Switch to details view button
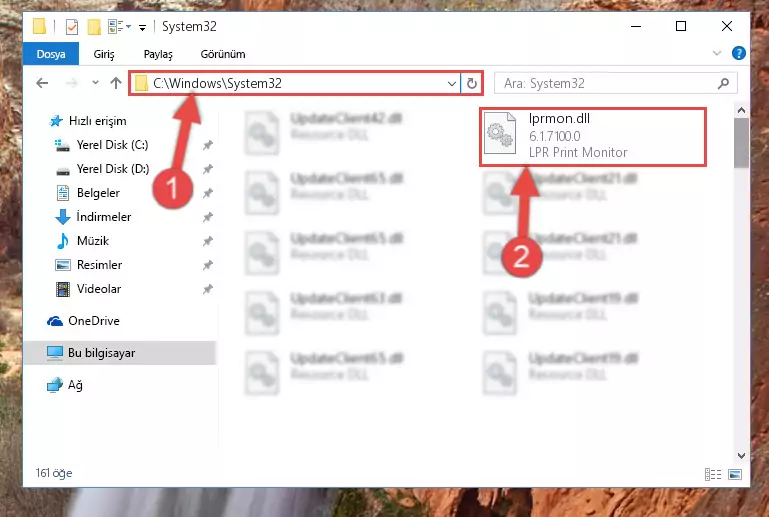Viewport: 769px width, 517px height. (713, 474)
